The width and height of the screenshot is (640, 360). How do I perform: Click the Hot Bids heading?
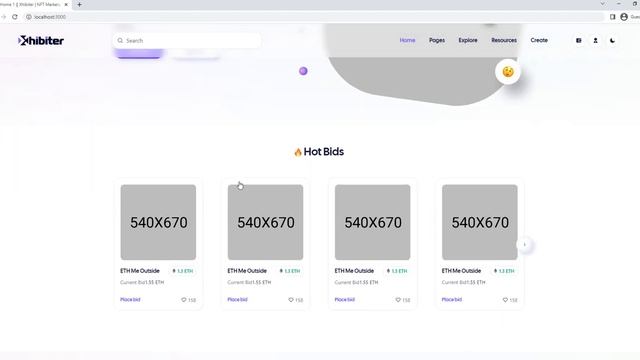tap(324, 151)
